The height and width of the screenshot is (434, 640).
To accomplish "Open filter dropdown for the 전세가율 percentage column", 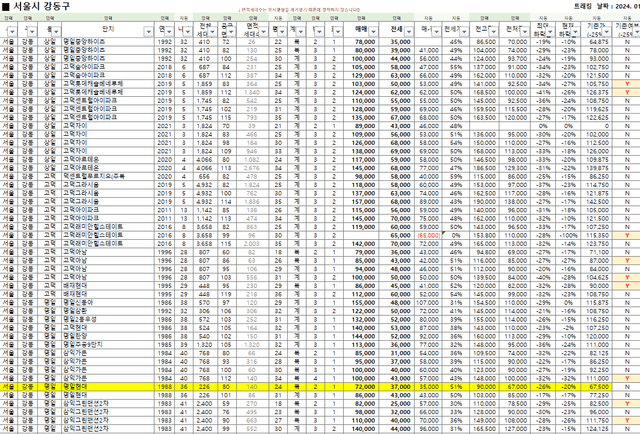I will (463, 32).
